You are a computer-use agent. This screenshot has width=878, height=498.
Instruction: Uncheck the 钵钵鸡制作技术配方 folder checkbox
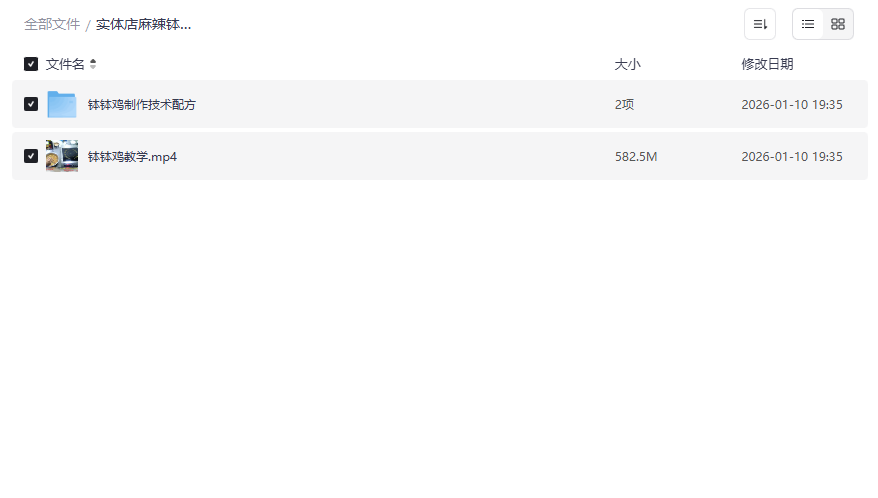(31, 104)
